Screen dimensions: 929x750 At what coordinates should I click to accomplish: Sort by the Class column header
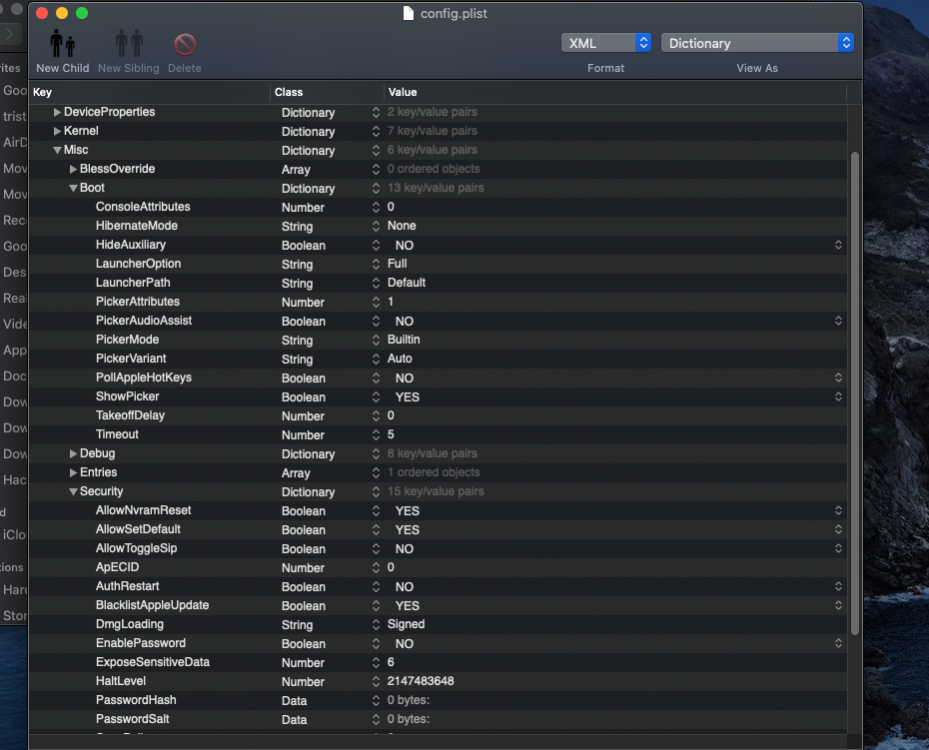(x=327, y=92)
